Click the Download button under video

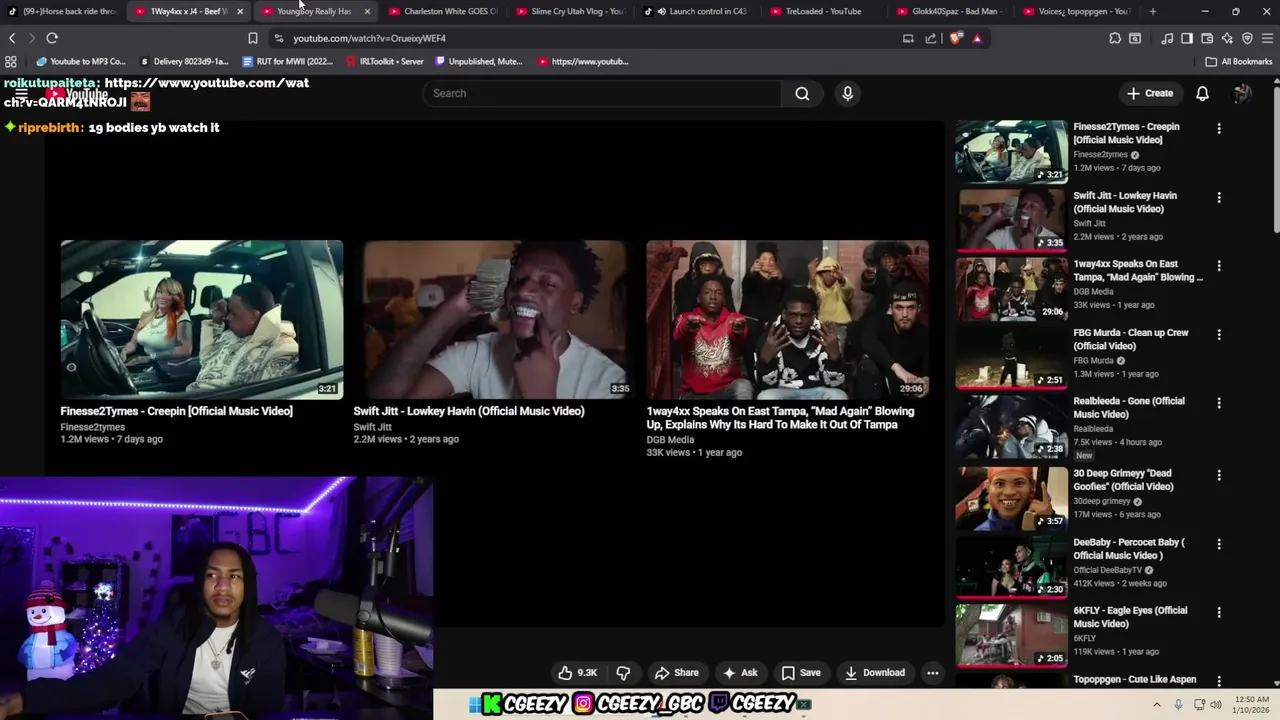875,673
